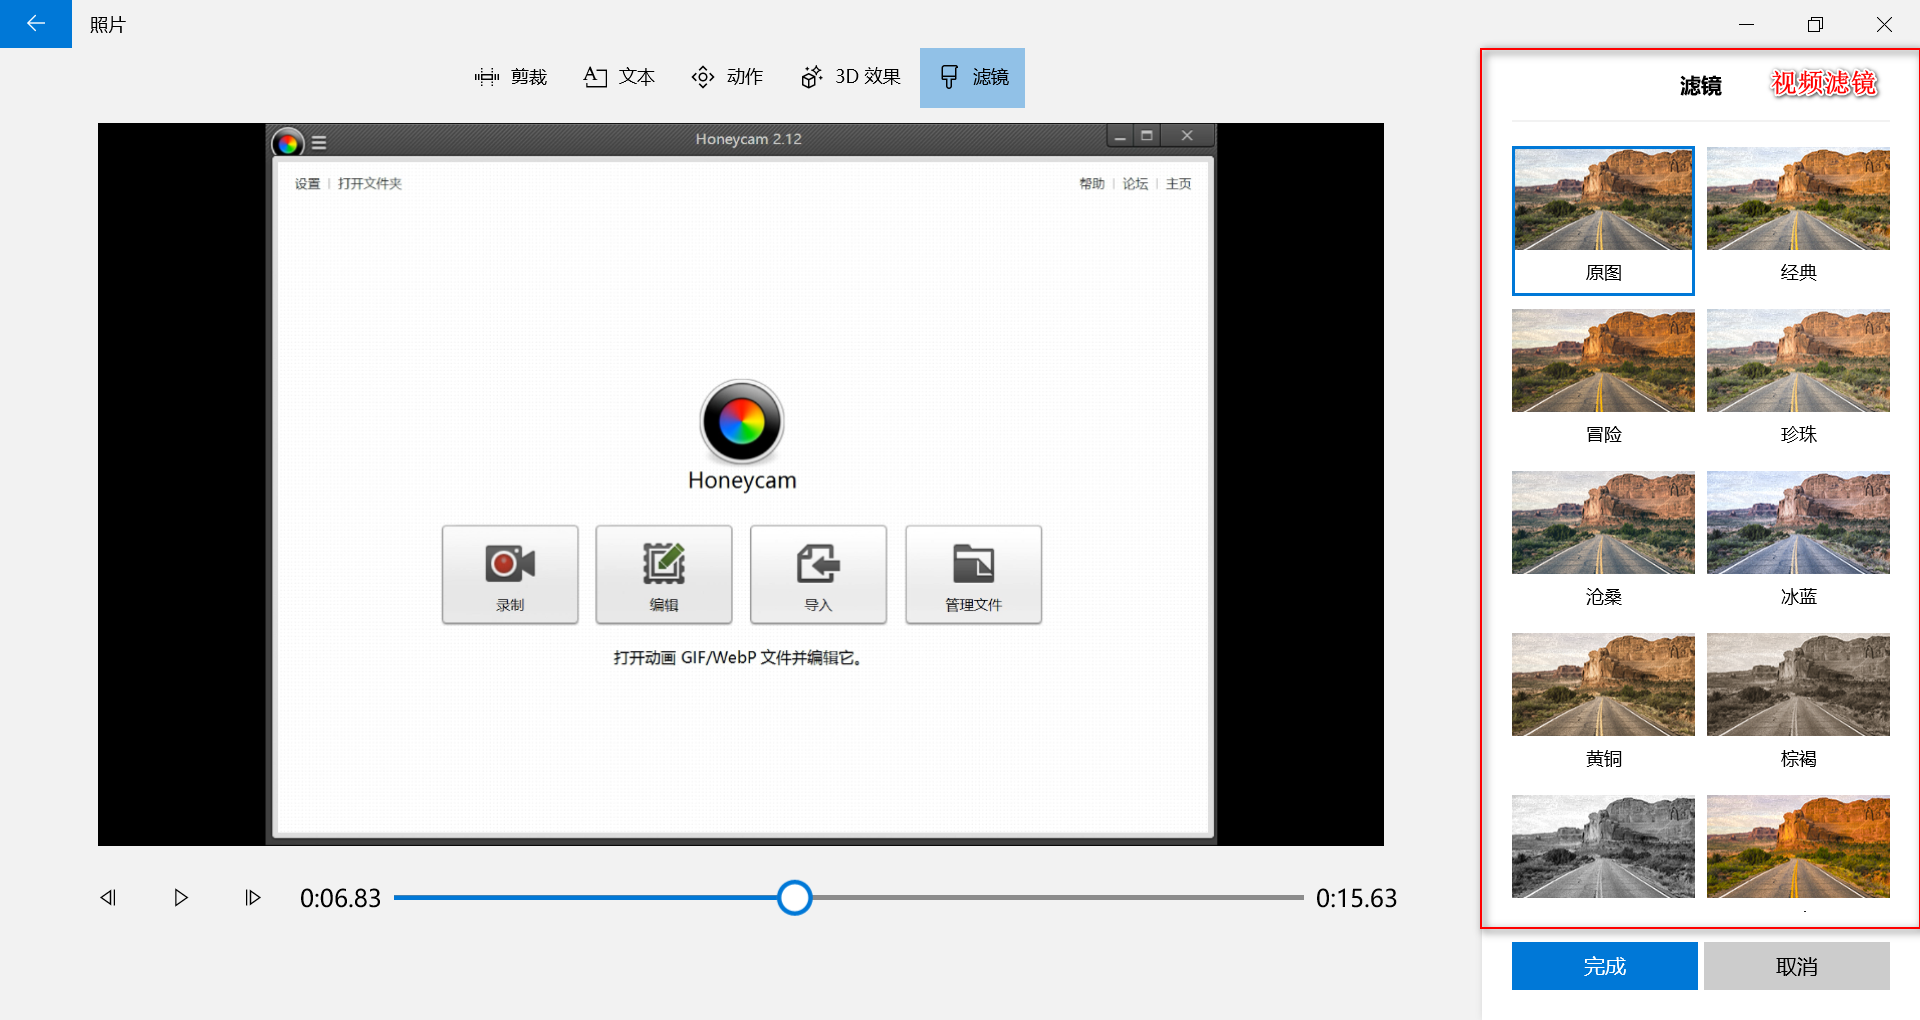Step back one frame
1920x1020 pixels.
[108, 898]
